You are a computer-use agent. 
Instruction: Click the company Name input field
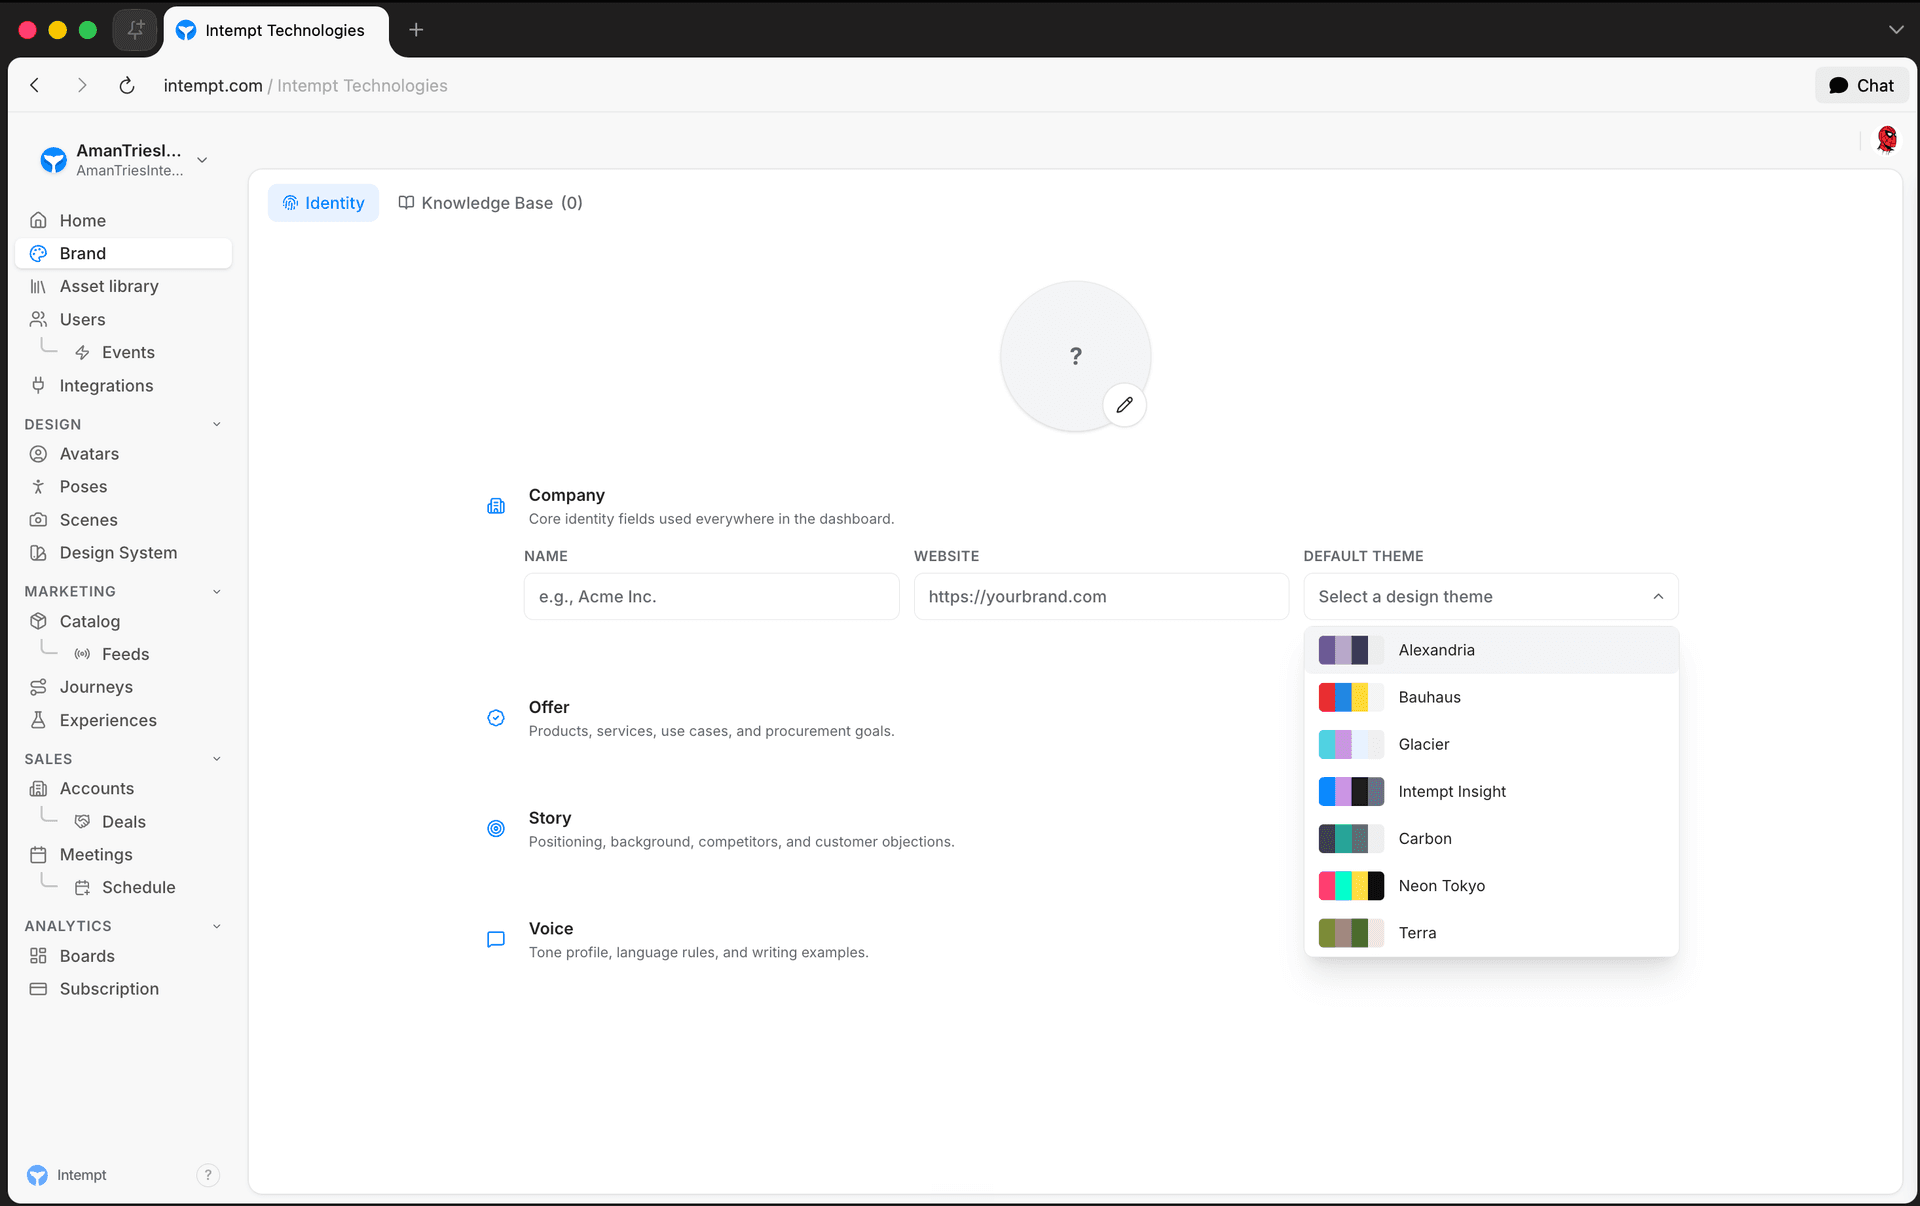coord(711,597)
